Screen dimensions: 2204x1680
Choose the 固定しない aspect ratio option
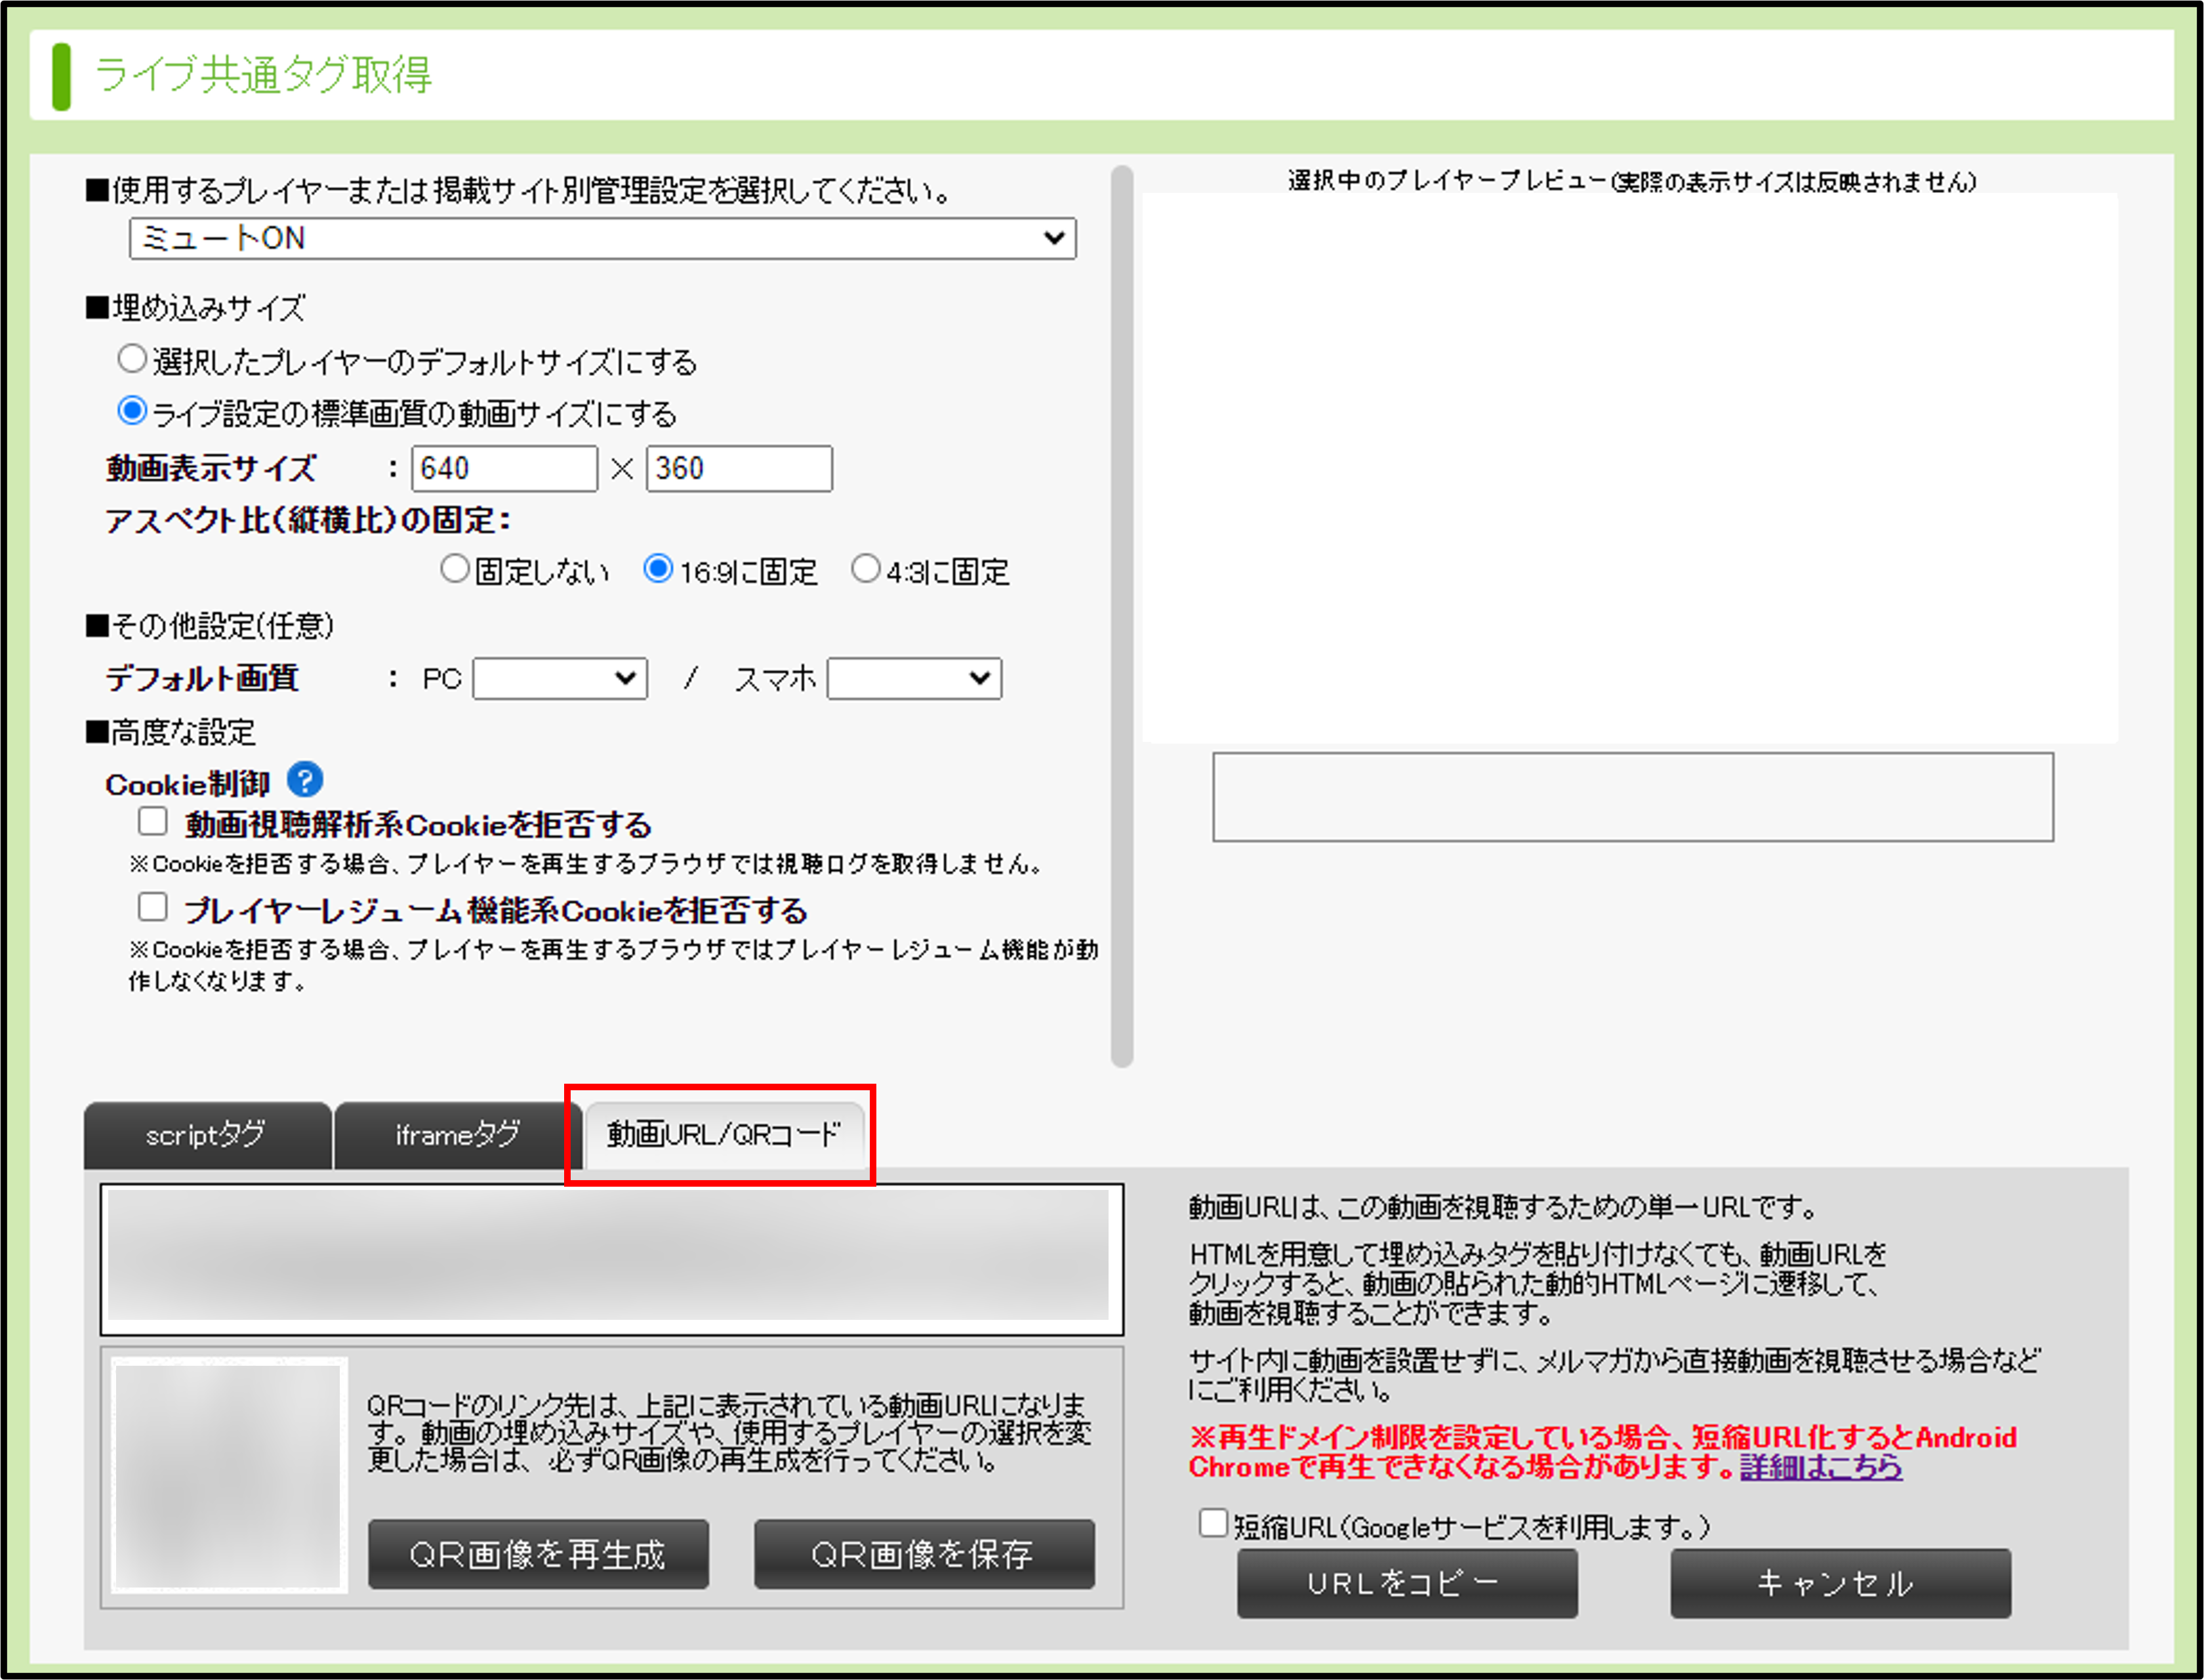[455, 569]
